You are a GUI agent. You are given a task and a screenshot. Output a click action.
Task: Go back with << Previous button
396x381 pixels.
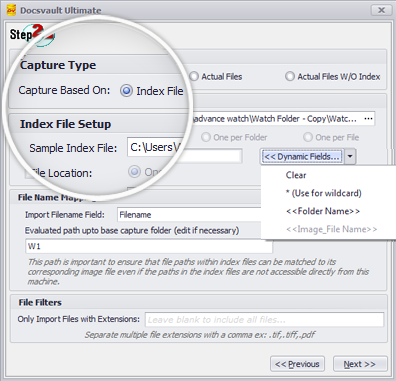tap(297, 364)
